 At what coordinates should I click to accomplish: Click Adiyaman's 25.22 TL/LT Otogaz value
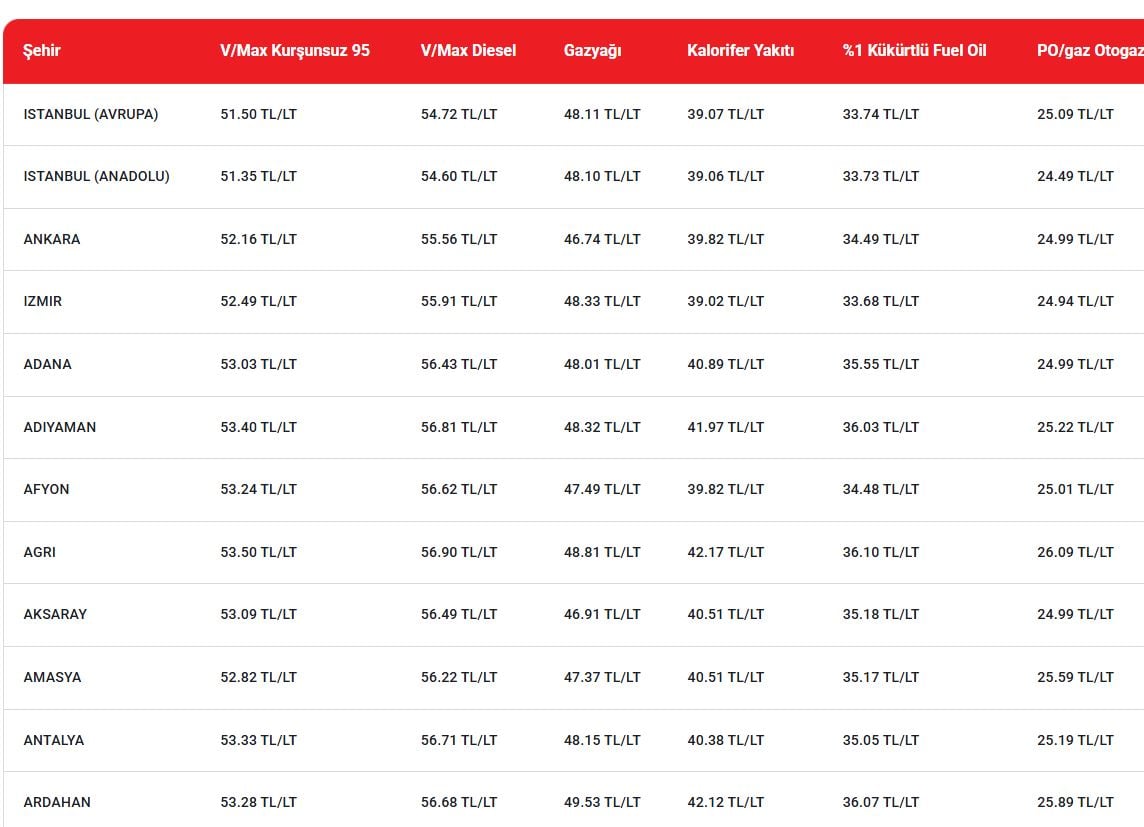click(x=1075, y=427)
